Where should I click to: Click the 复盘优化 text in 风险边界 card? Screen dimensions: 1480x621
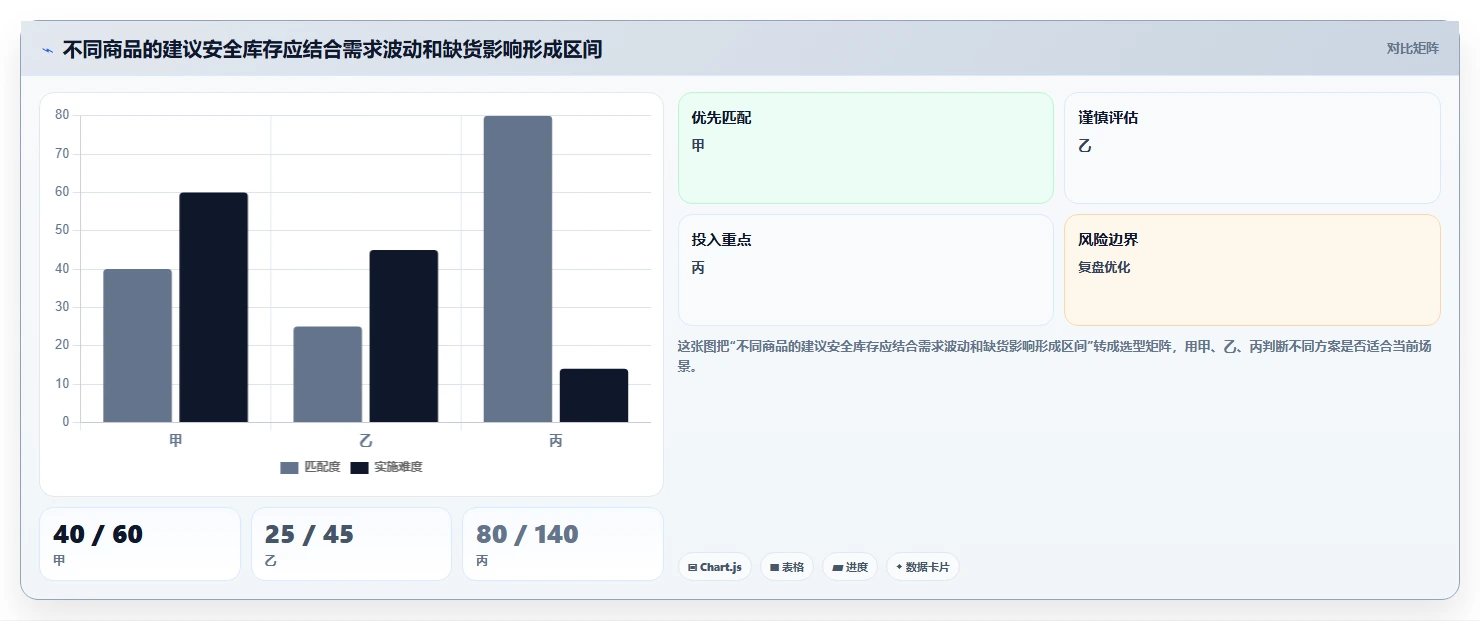pos(1104,268)
